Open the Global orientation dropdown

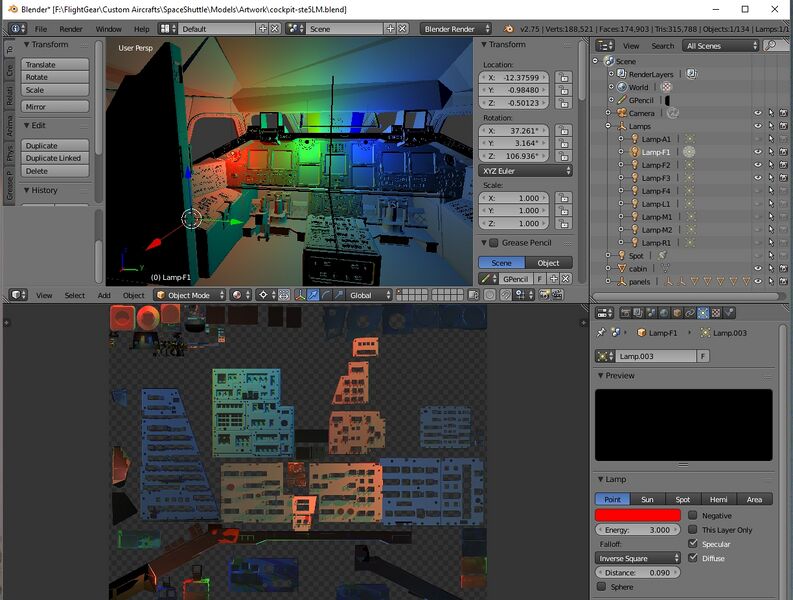(370, 295)
